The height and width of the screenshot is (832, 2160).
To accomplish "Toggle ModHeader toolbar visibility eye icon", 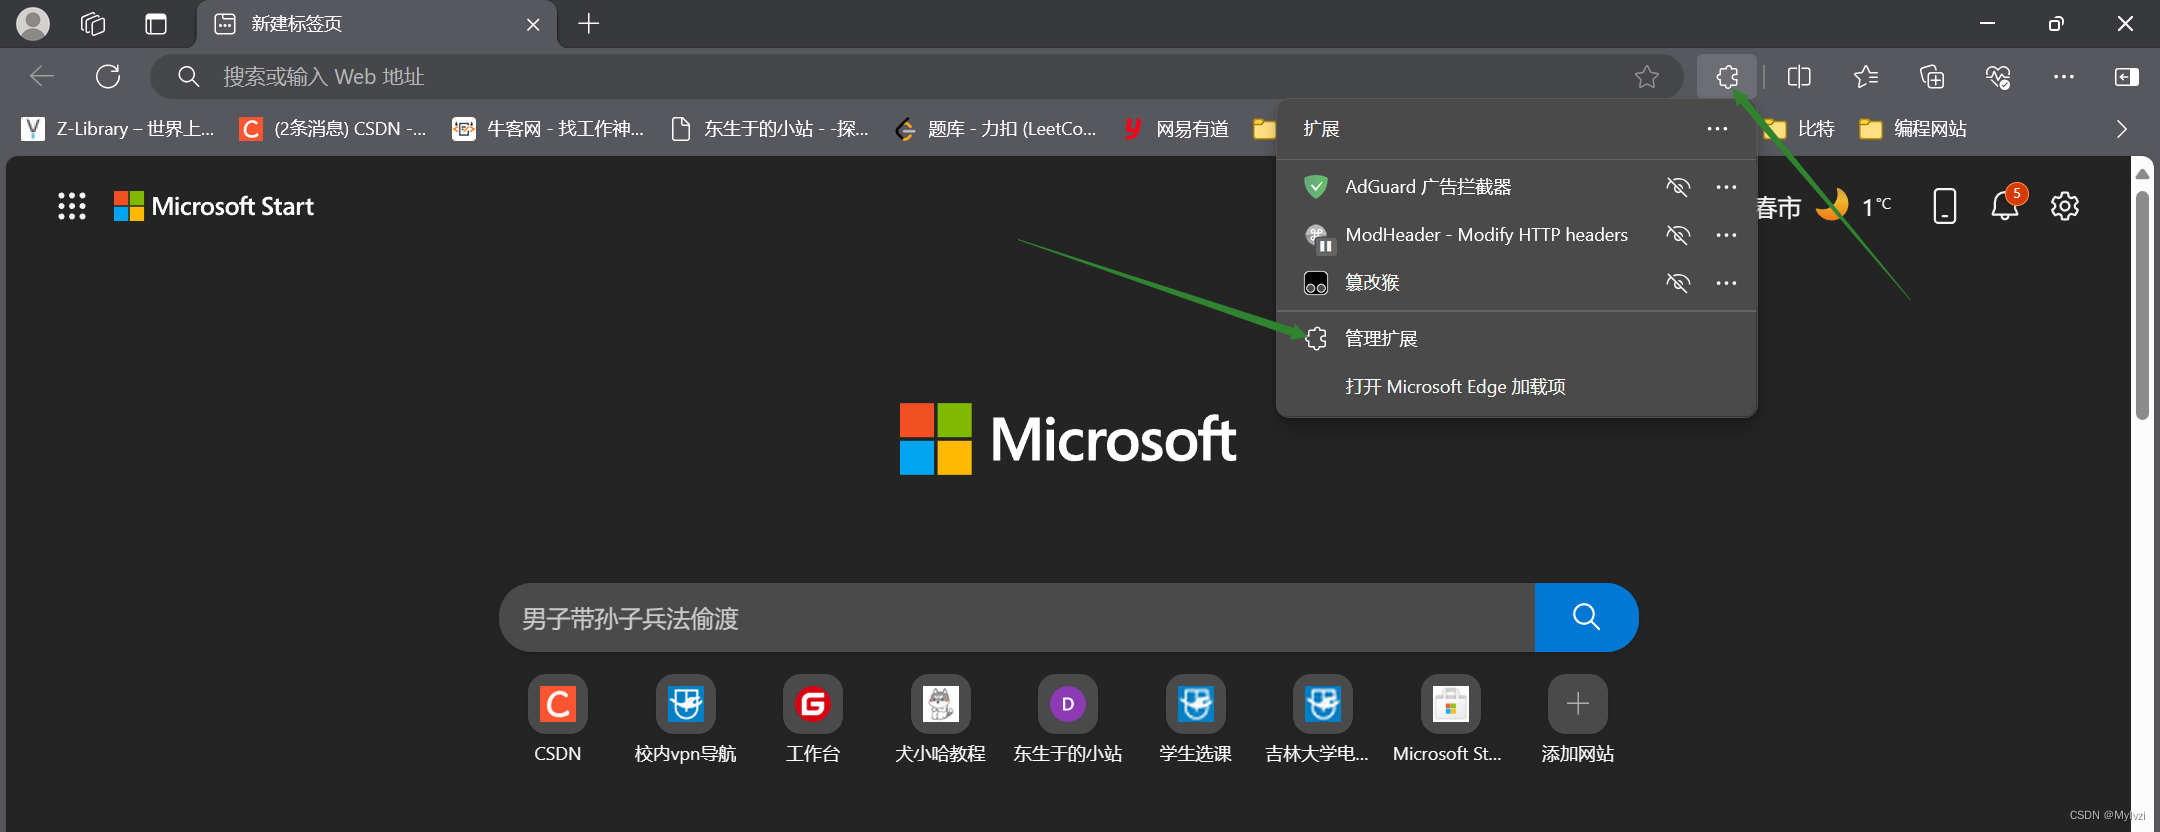I will pyautogui.click(x=1678, y=235).
